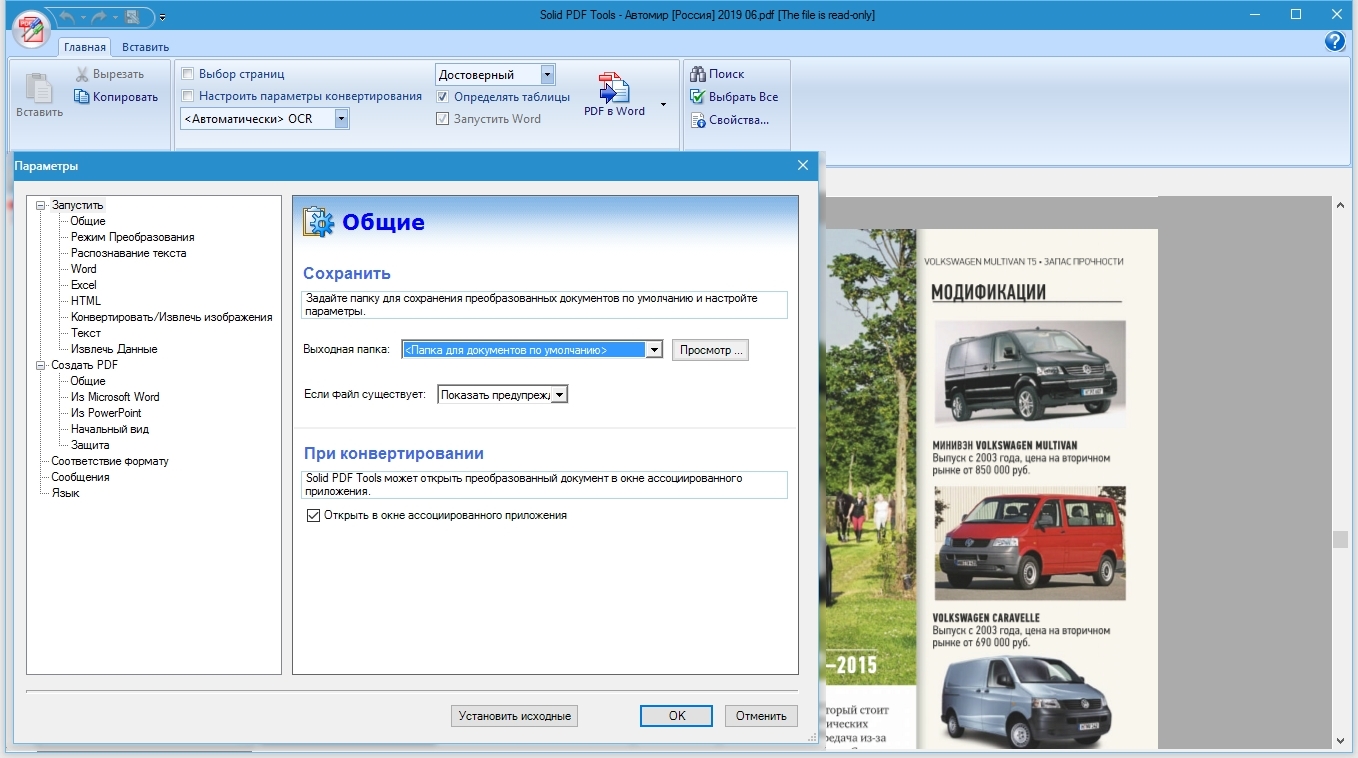Select Соответствие формату tree item
The image size is (1358, 758).
(x=110, y=461)
